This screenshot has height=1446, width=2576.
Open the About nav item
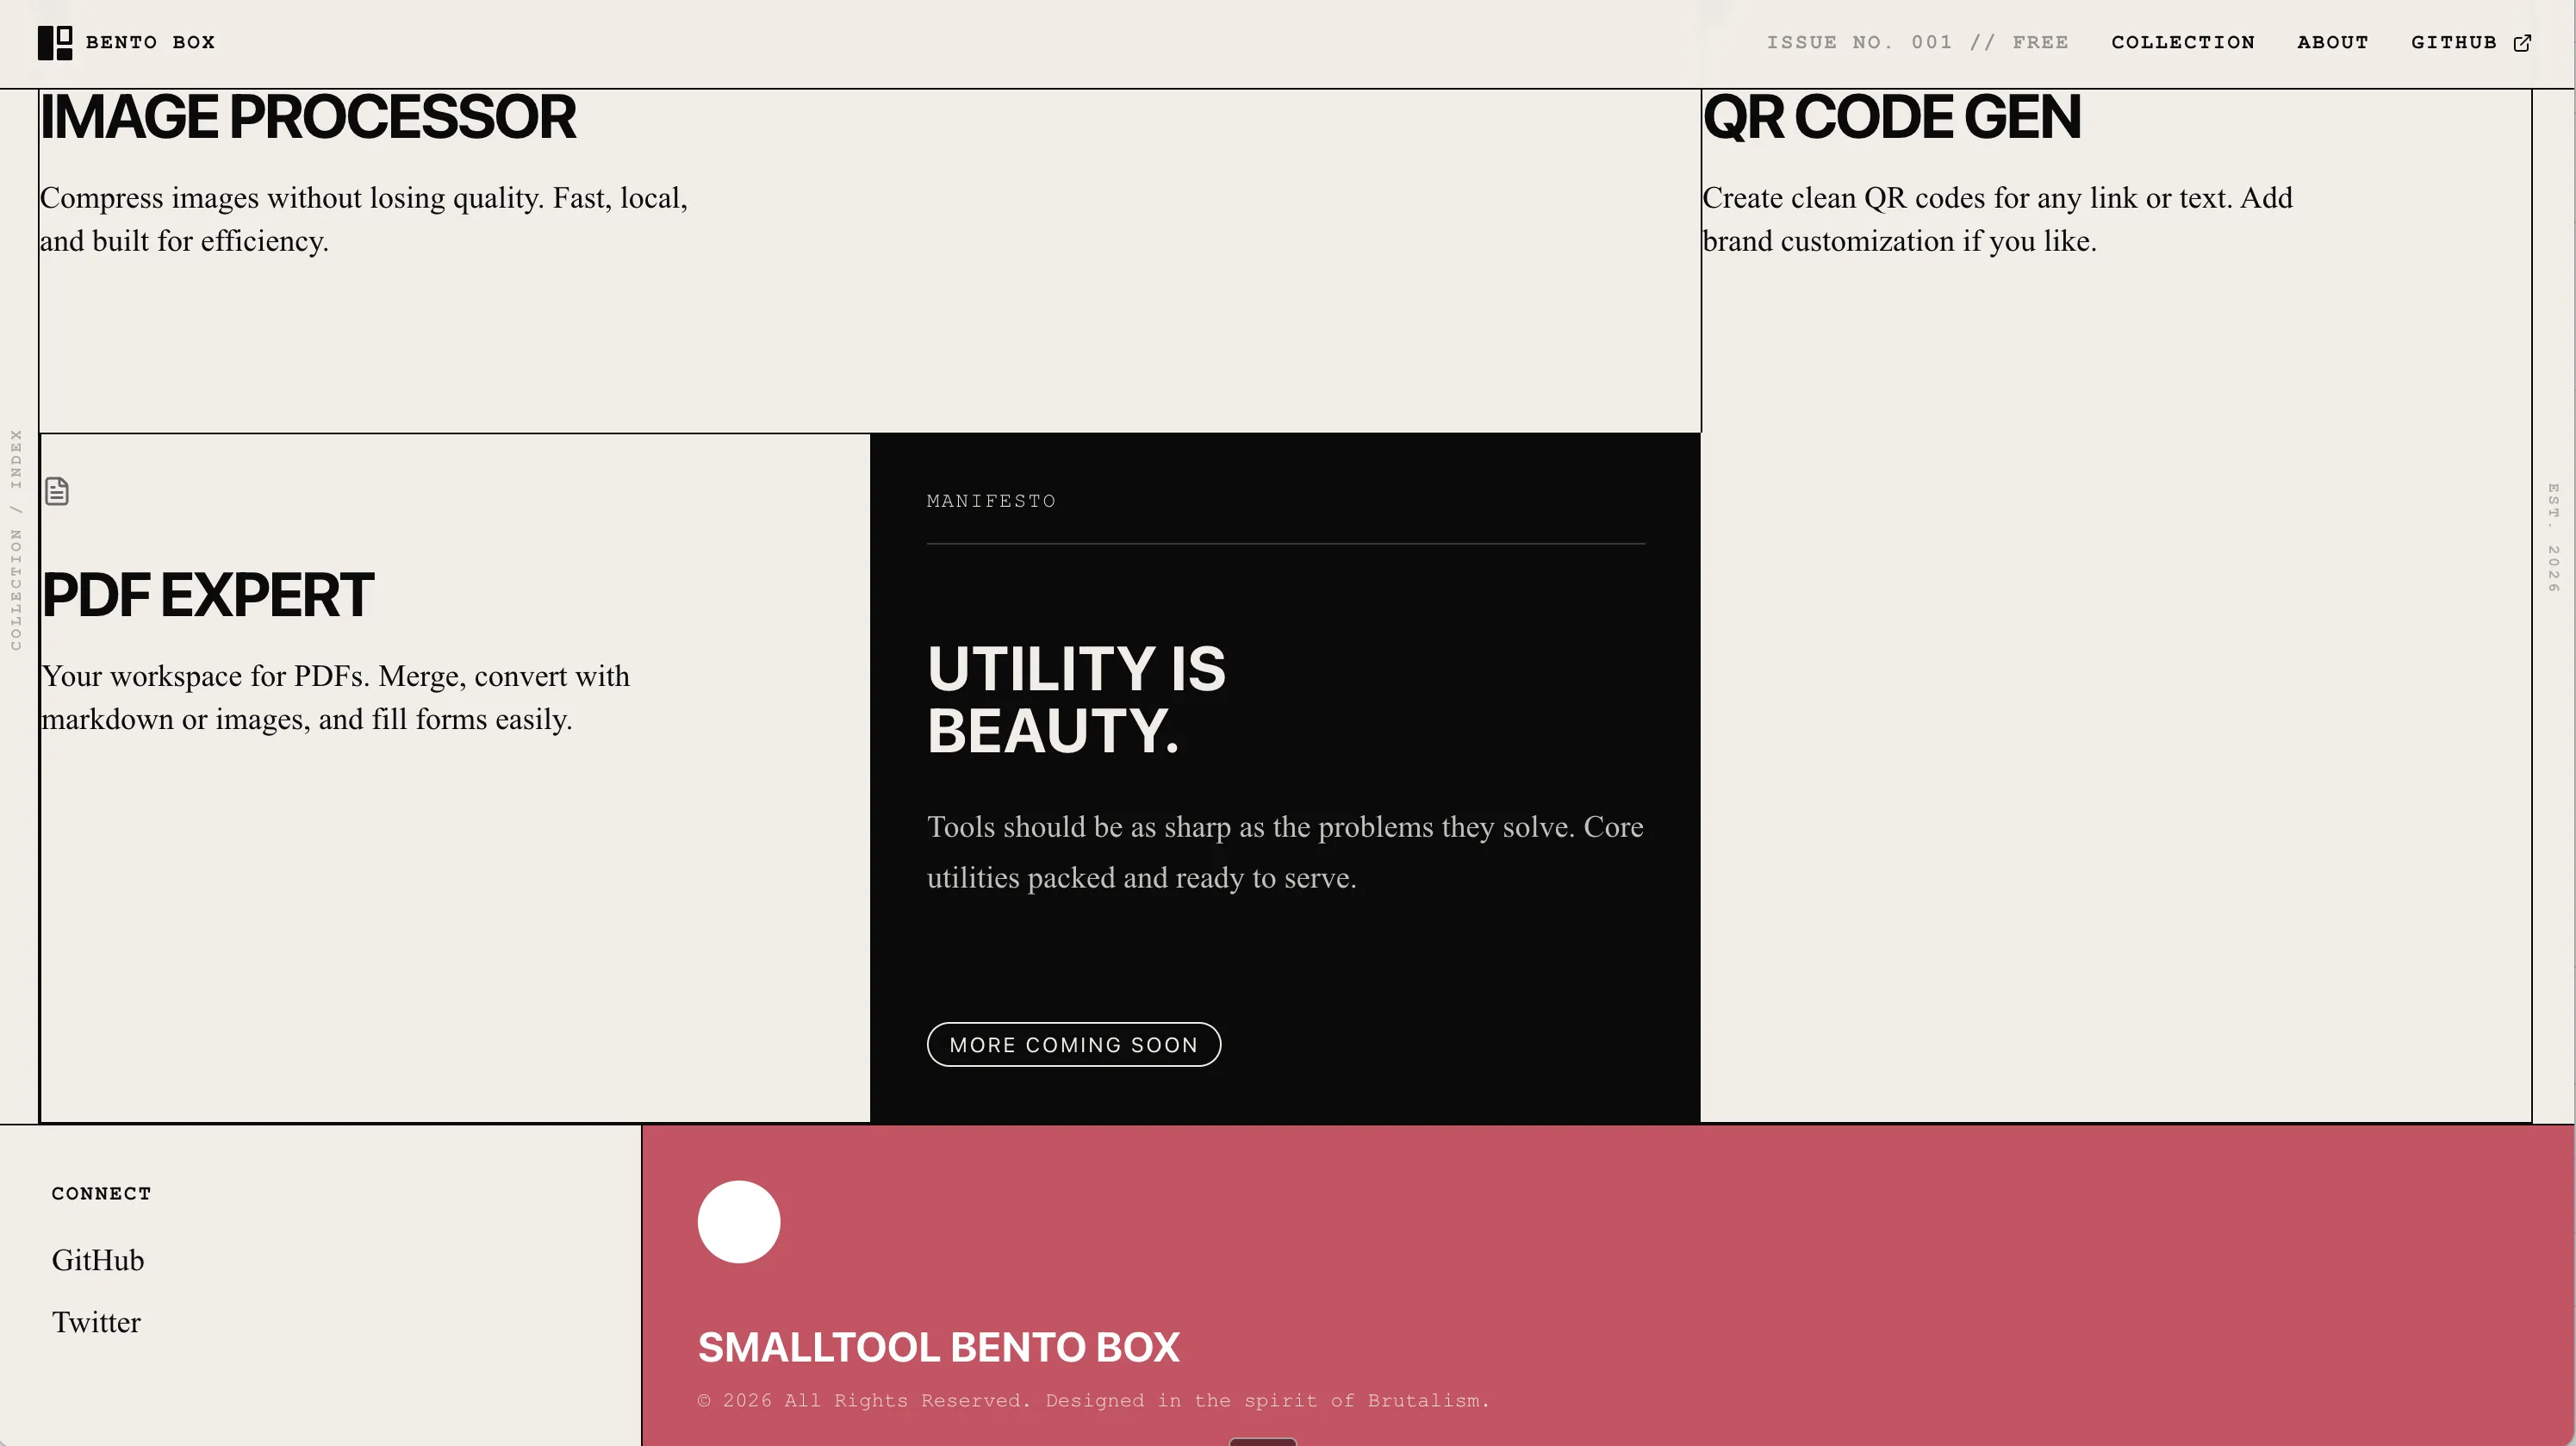(x=2332, y=43)
